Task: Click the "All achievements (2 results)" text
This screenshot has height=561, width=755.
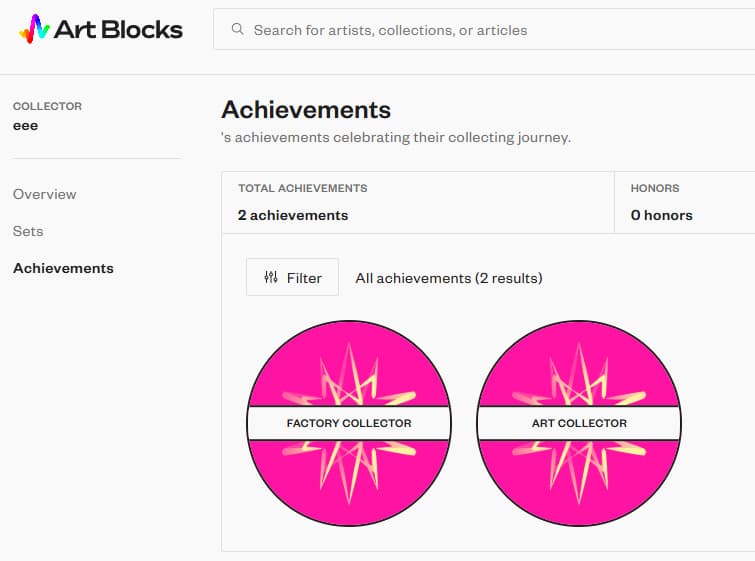Action: (x=449, y=278)
